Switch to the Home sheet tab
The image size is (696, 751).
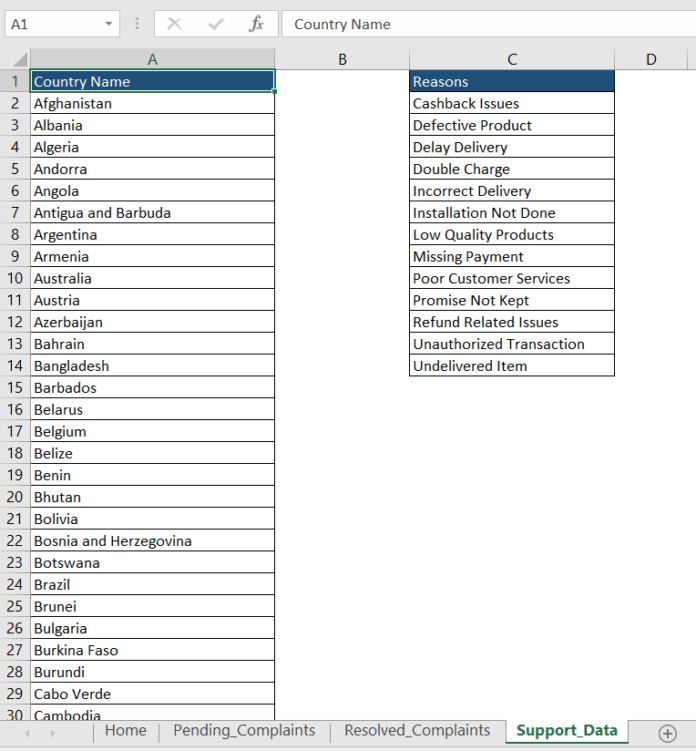click(125, 731)
